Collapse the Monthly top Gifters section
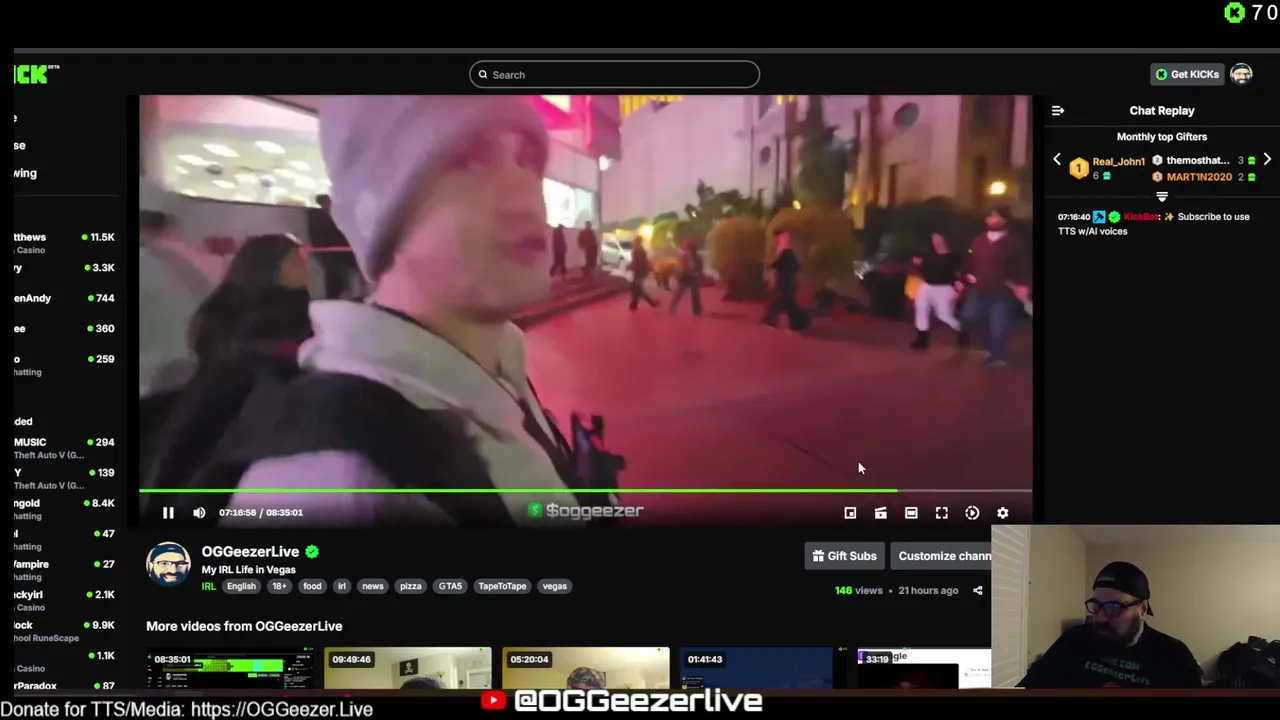1280x720 pixels. pos(1162,197)
